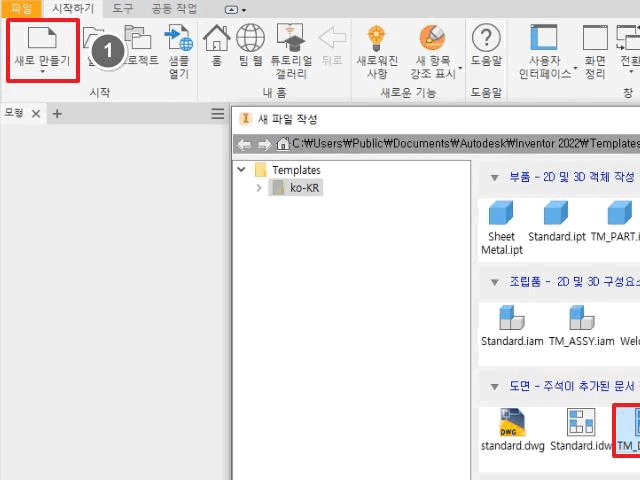Click the template path address bar

click(465, 144)
